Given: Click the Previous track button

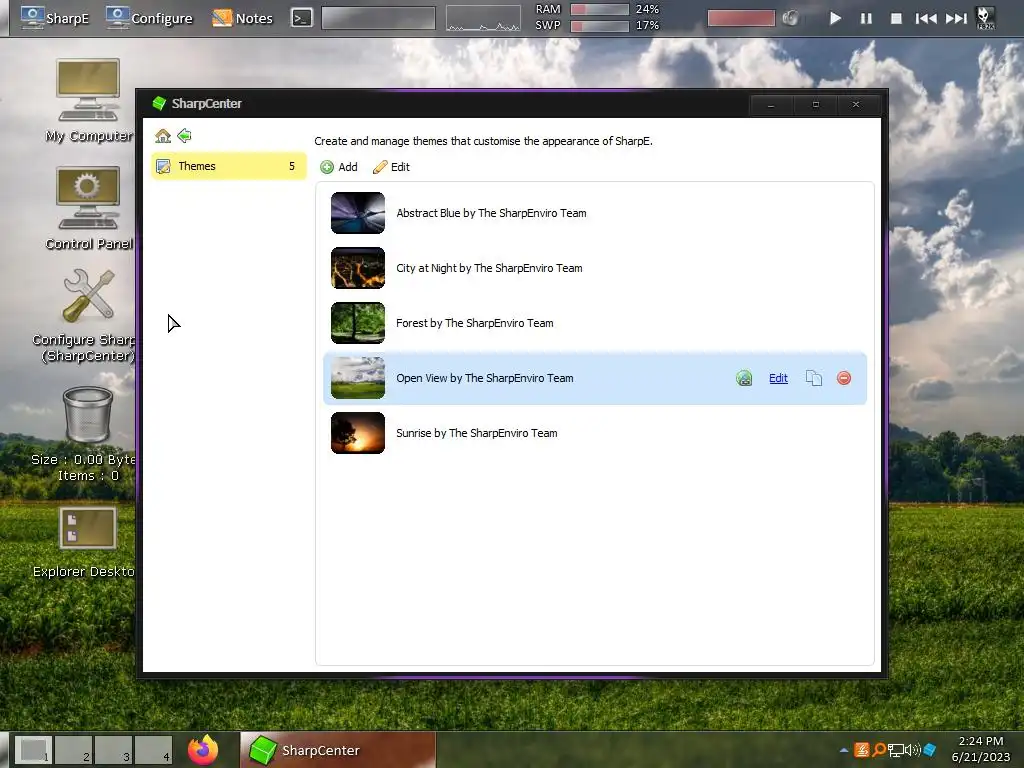Looking at the screenshot, I should (925, 18).
